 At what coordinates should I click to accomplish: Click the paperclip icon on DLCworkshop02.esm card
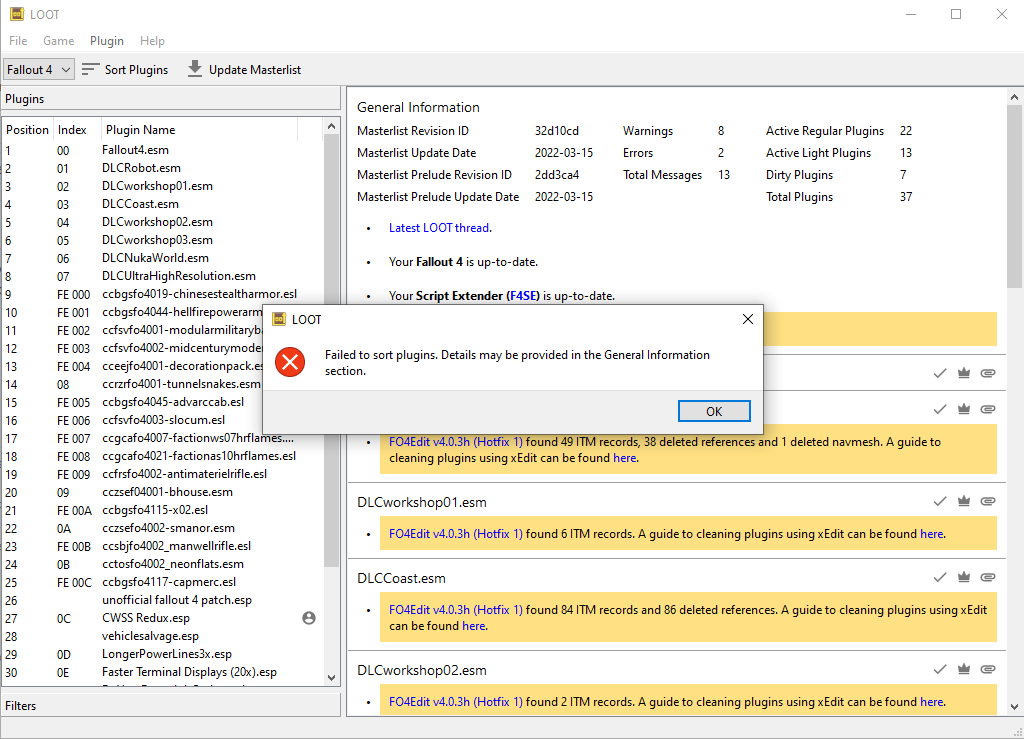point(988,669)
